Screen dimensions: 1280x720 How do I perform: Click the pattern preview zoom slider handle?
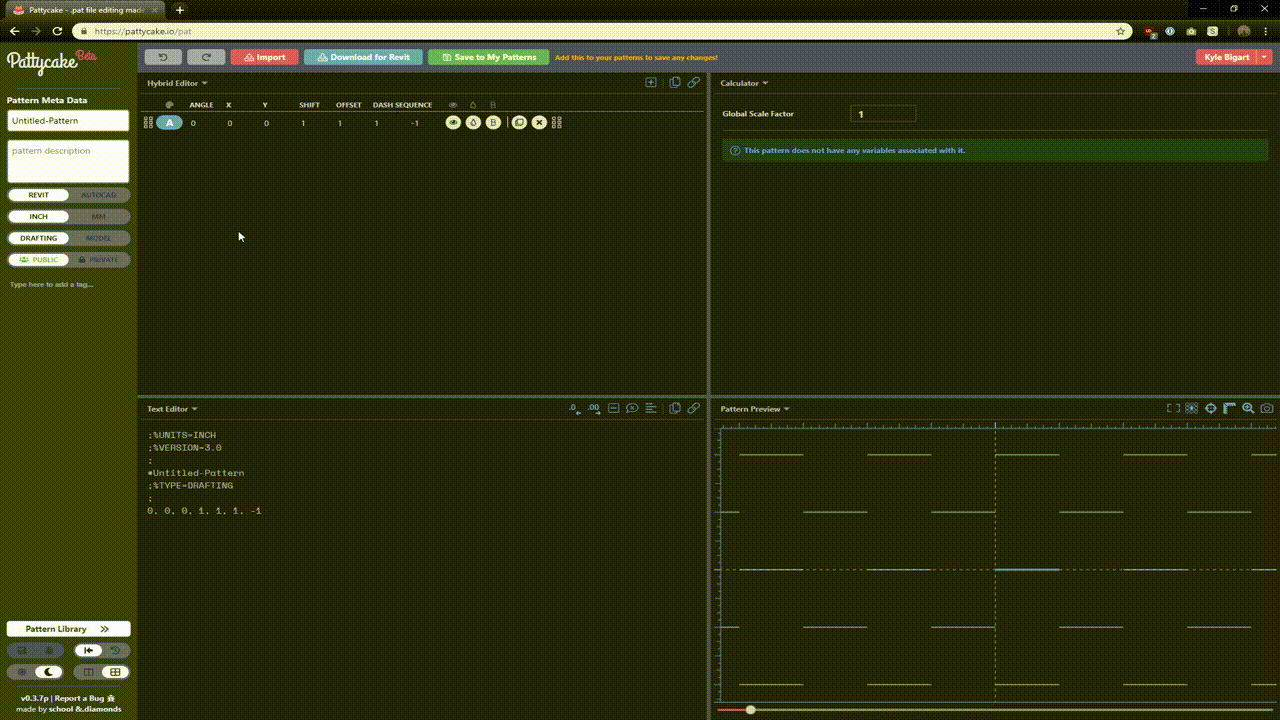[x=750, y=710]
